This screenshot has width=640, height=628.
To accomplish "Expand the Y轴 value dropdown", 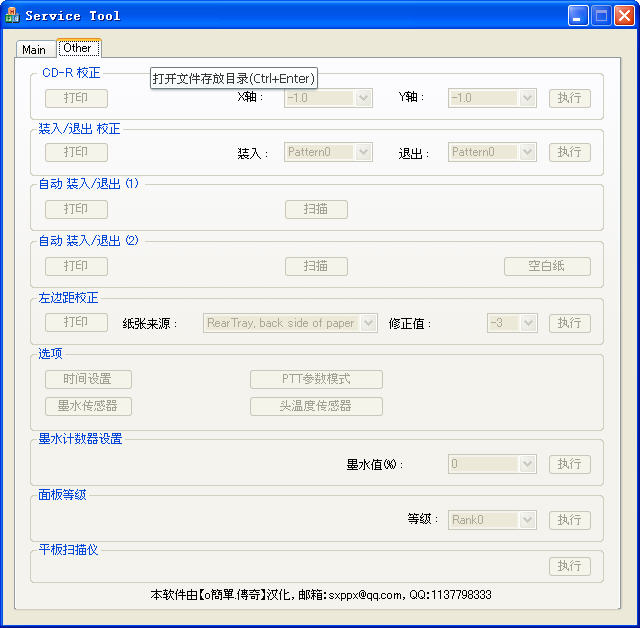I will [x=528, y=98].
